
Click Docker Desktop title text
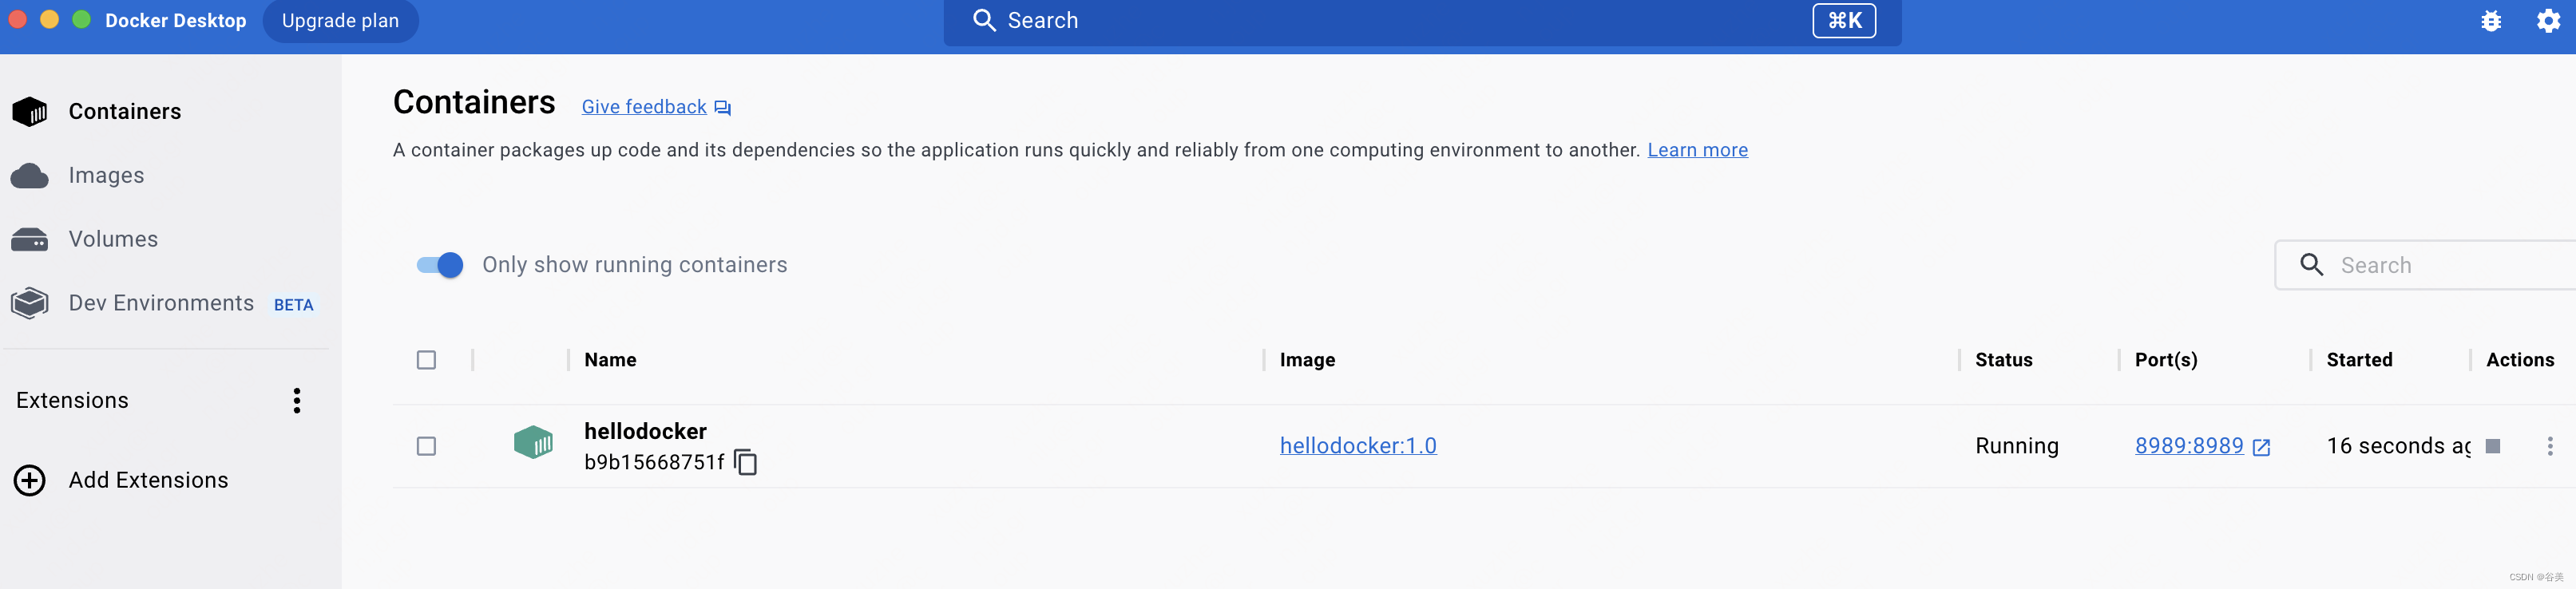pos(175,21)
